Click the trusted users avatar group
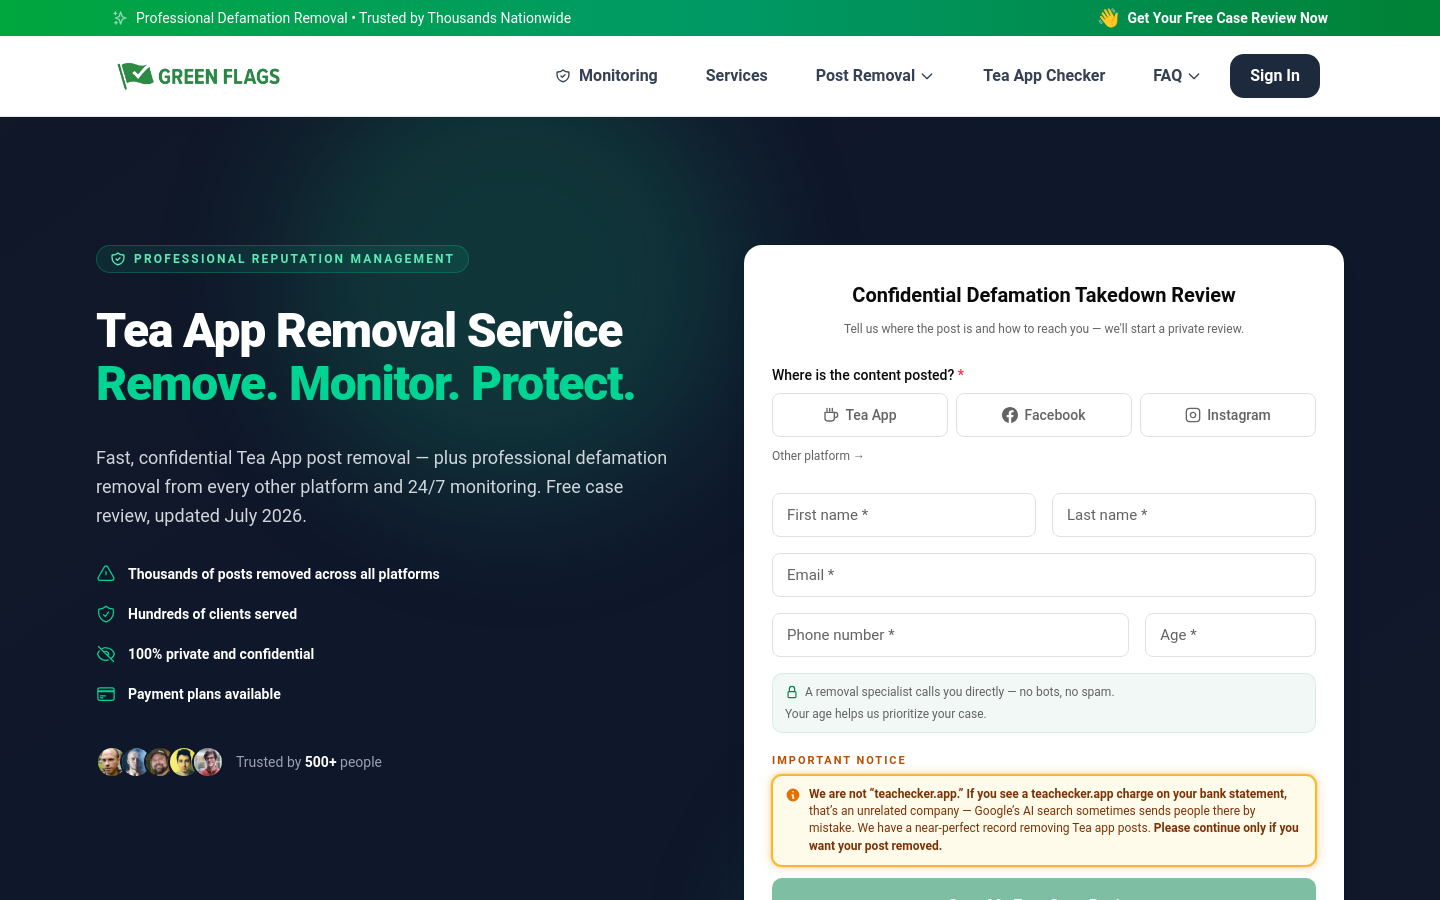The image size is (1440, 900). [160, 762]
